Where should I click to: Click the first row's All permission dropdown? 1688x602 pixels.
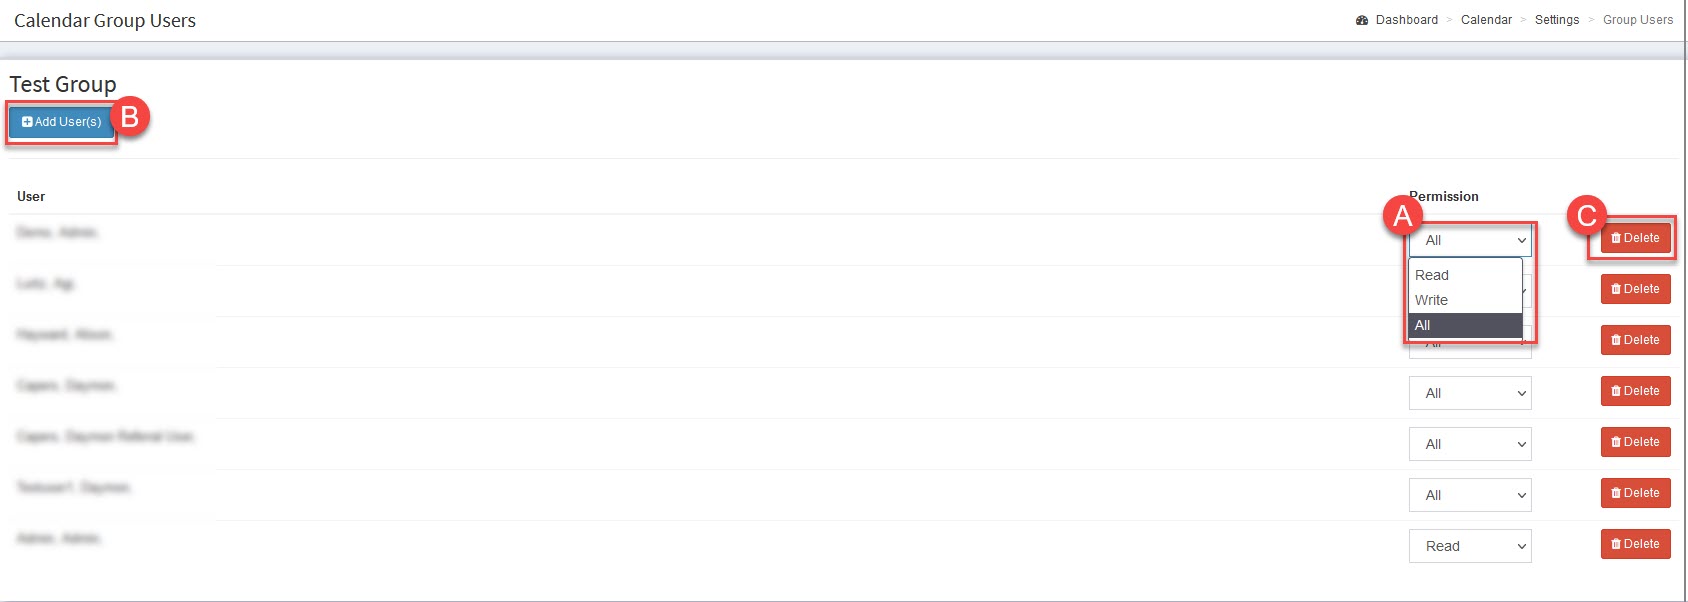point(1470,240)
